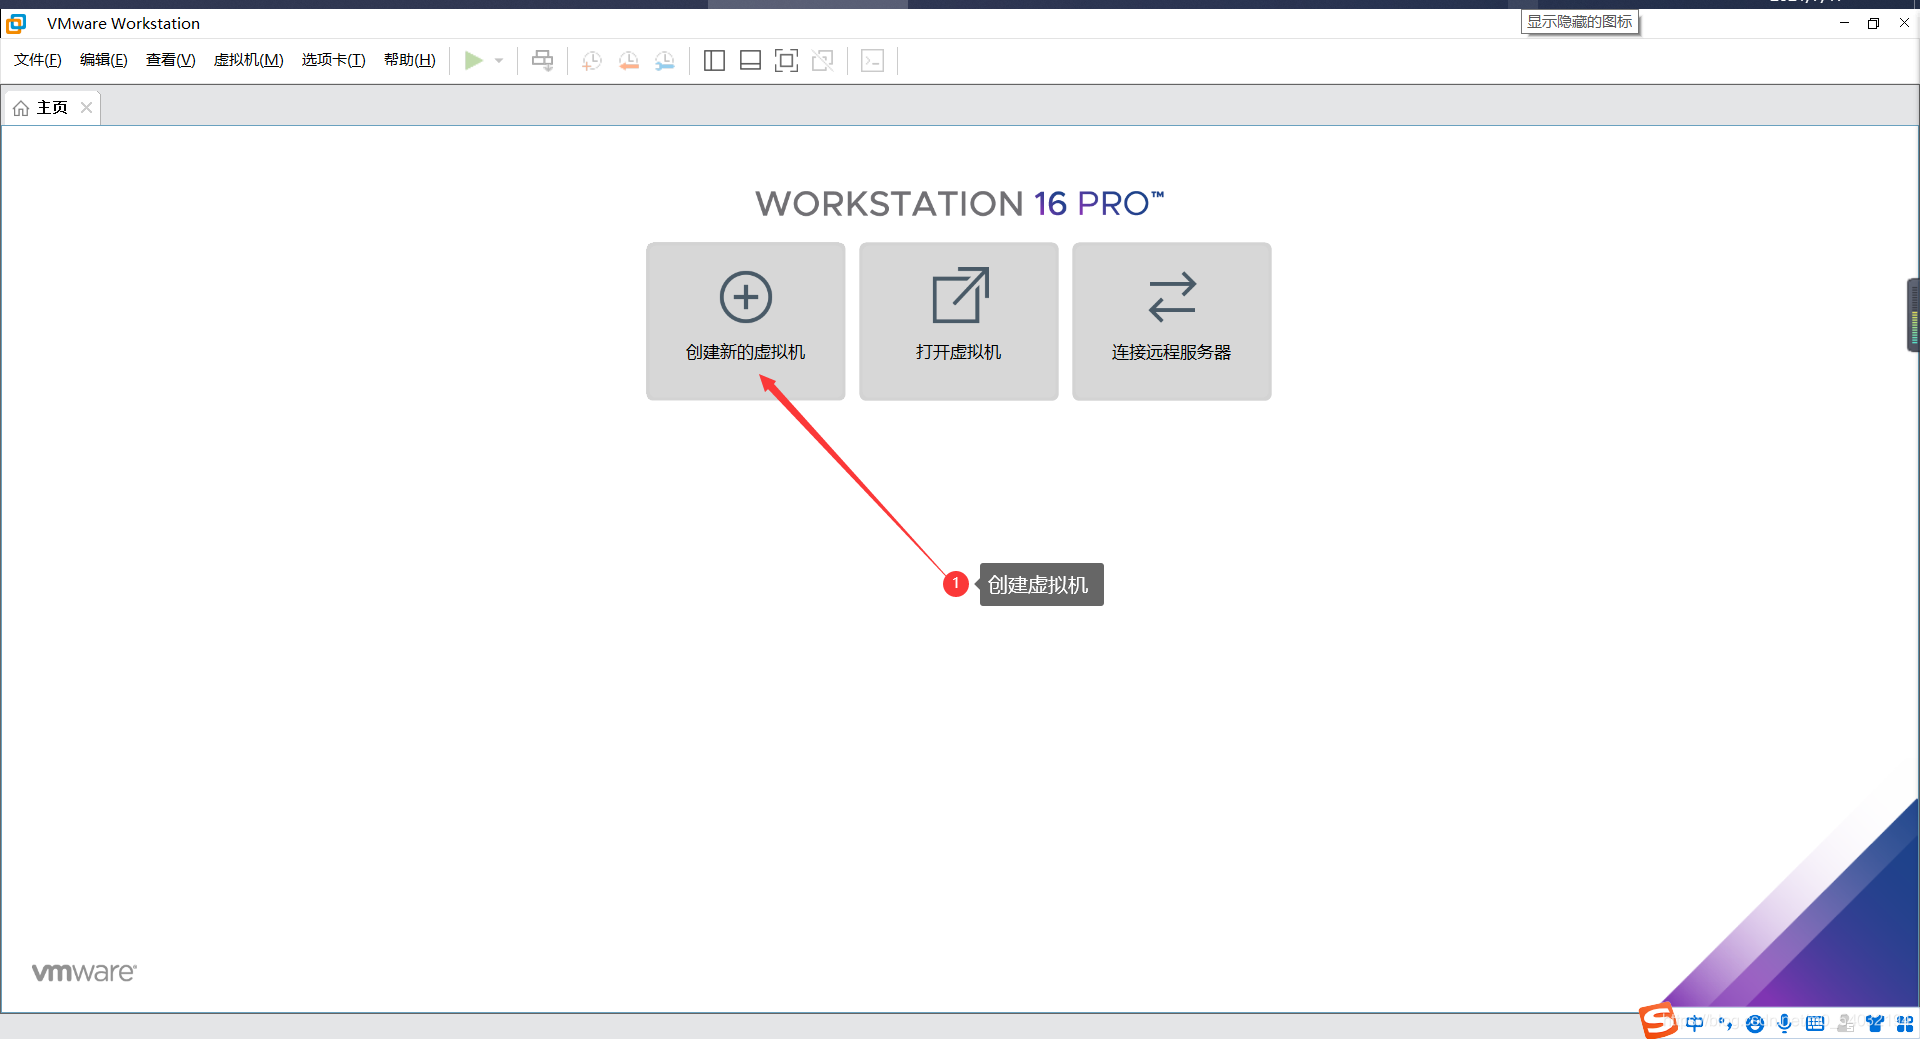
Task: Click the microphone voice input icon
Action: pyautogui.click(x=1785, y=1023)
